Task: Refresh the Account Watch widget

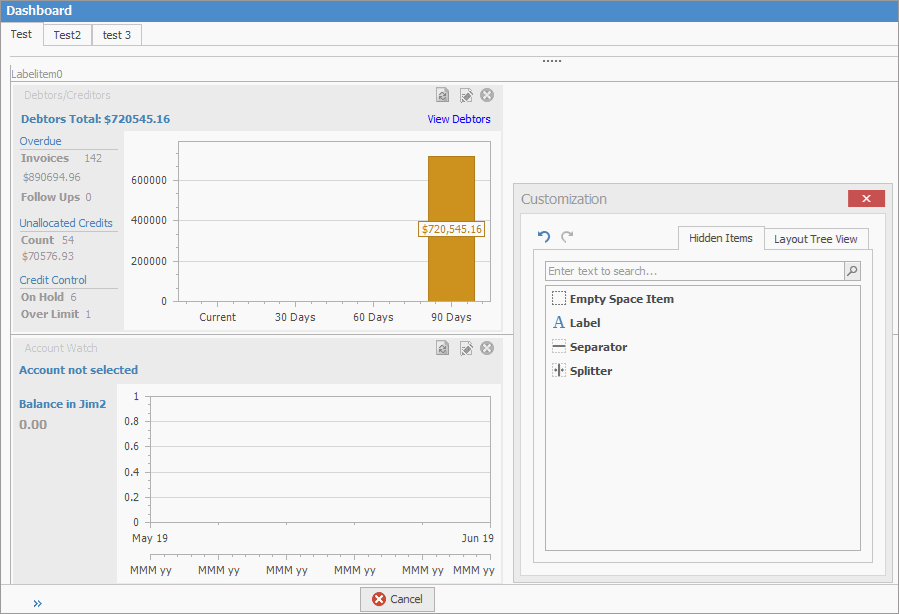Action: [x=442, y=348]
